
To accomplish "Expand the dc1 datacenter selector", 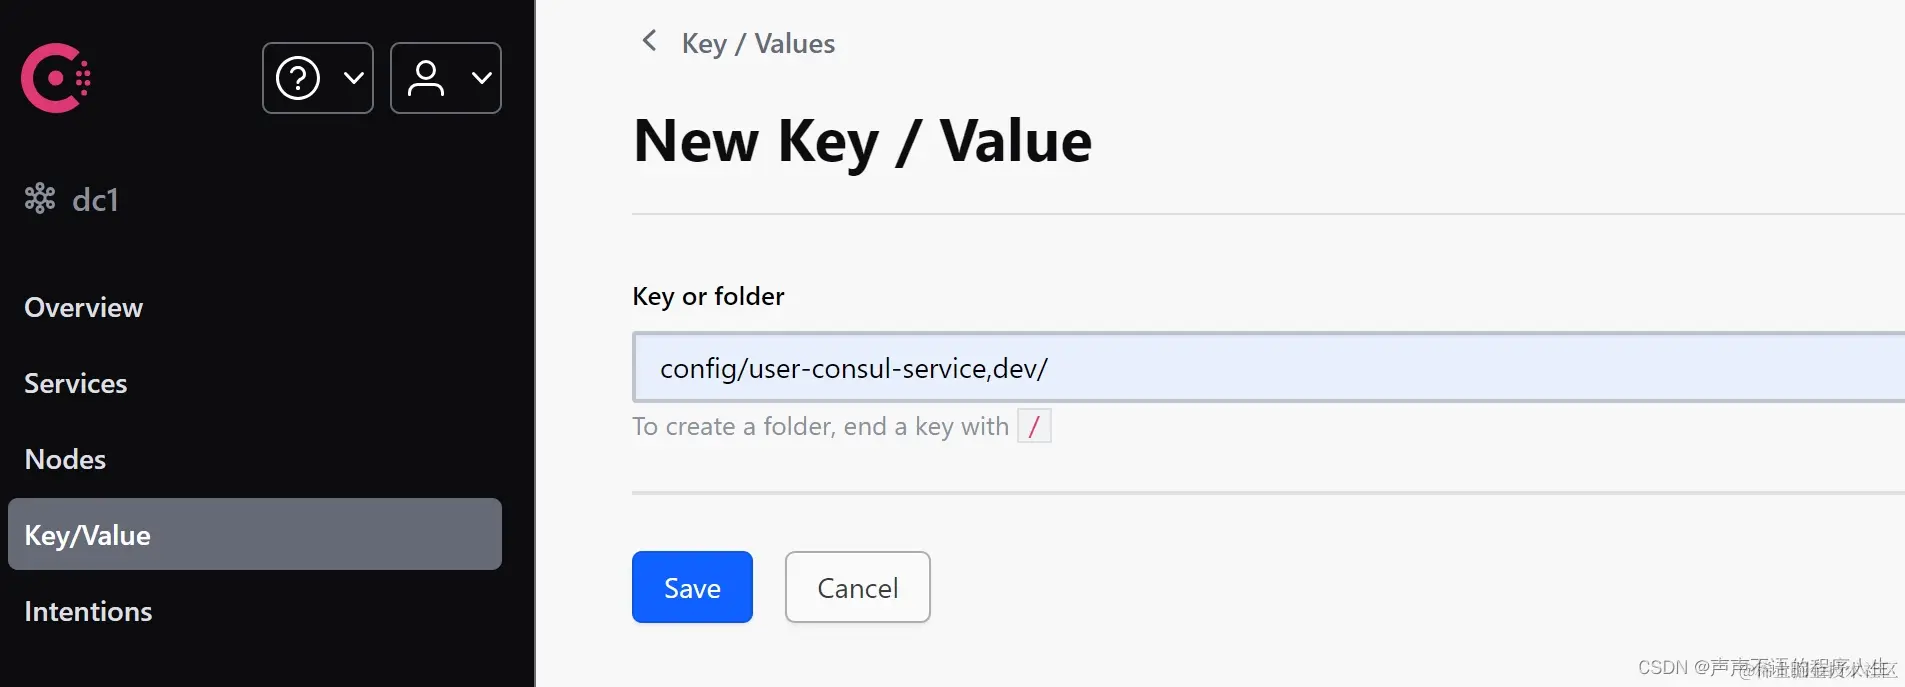I will 95,198.
